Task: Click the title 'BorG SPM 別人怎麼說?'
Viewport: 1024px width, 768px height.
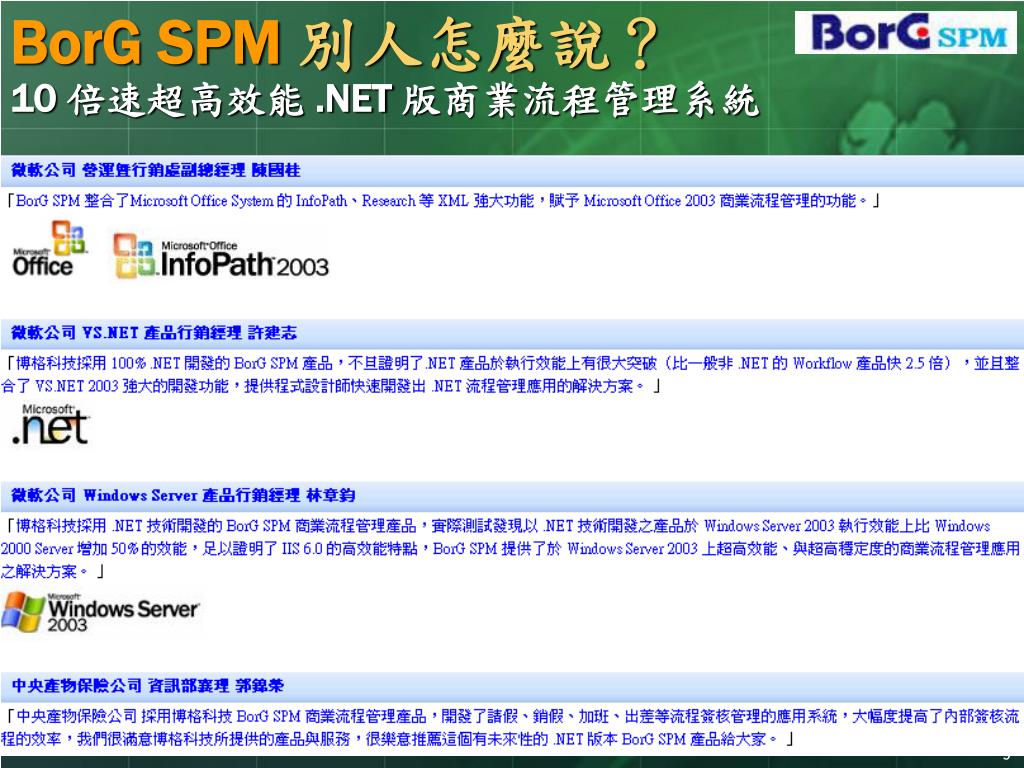Action: pos(335,43)
